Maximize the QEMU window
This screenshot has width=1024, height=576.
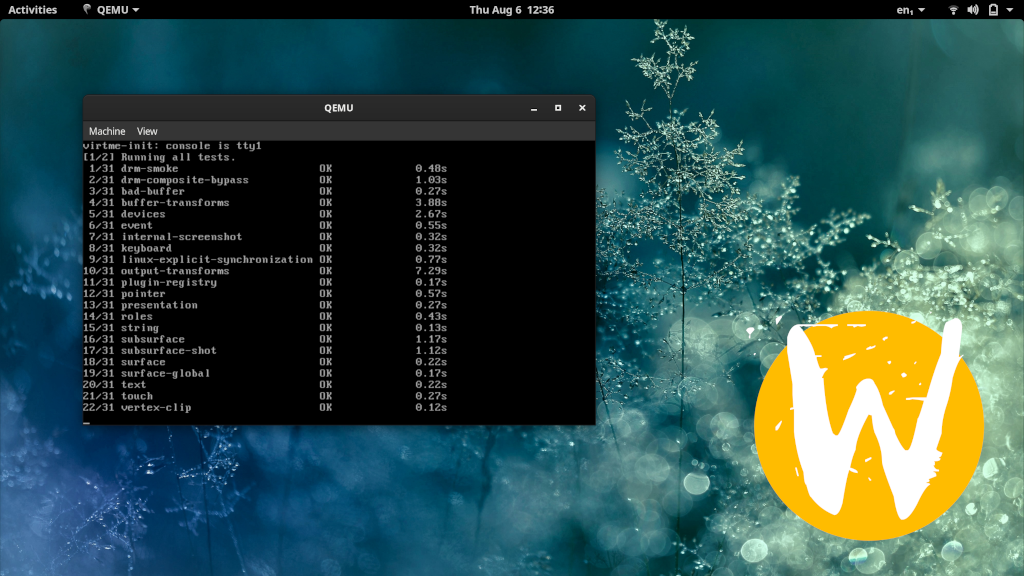(558, 108)
